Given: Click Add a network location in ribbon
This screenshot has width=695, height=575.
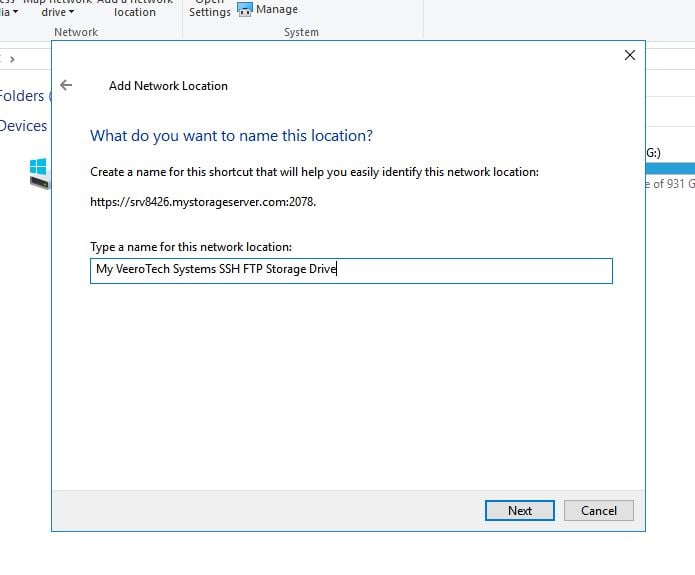Looking at the screenshot, I should pos(134,8).
